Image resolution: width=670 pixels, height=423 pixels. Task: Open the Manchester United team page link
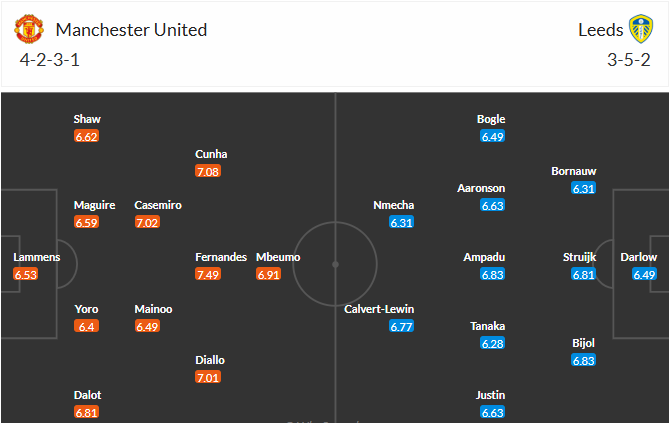click(x=132, y=30)
